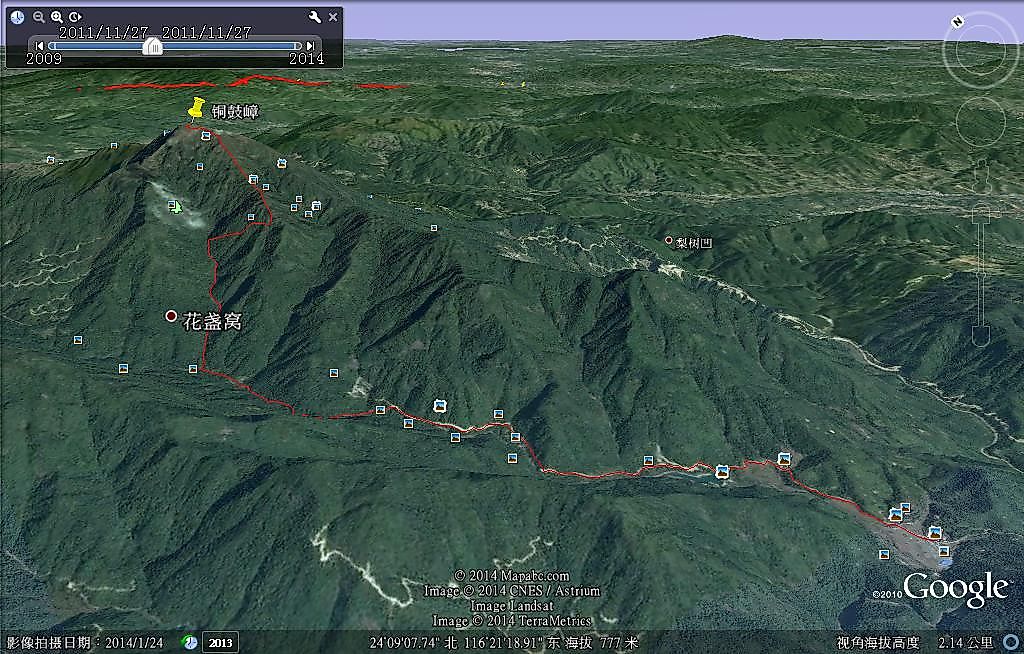Click the clock icon in status bar

[x=189, y=642]
